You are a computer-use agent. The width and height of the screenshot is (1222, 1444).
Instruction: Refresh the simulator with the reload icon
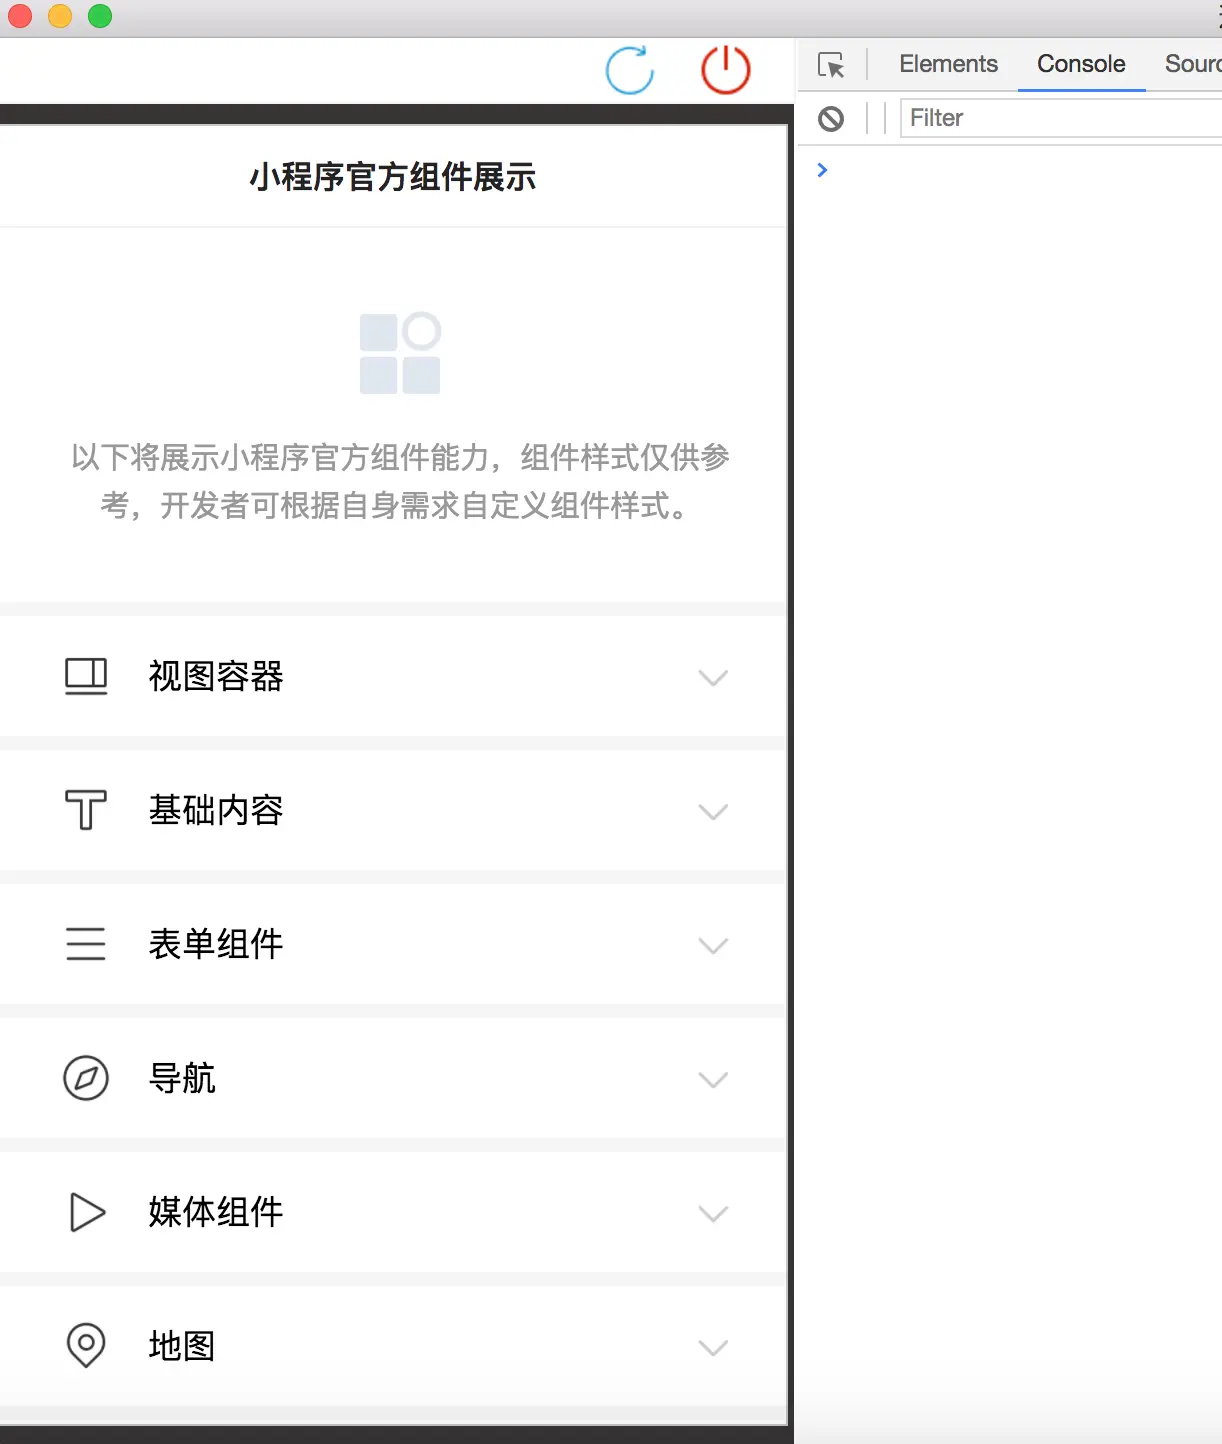click(629, 70)
